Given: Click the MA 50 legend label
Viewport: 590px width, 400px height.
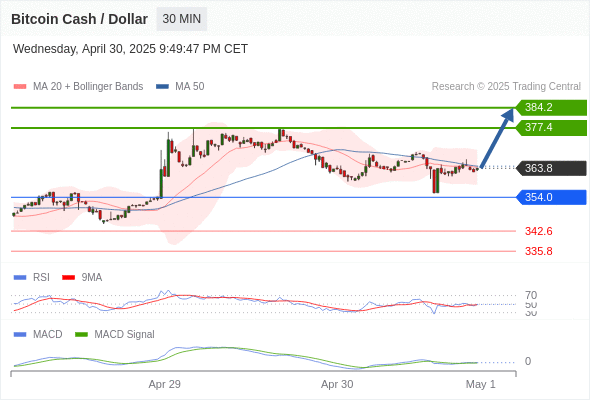Looking at the screenshot, I should 190,87.
